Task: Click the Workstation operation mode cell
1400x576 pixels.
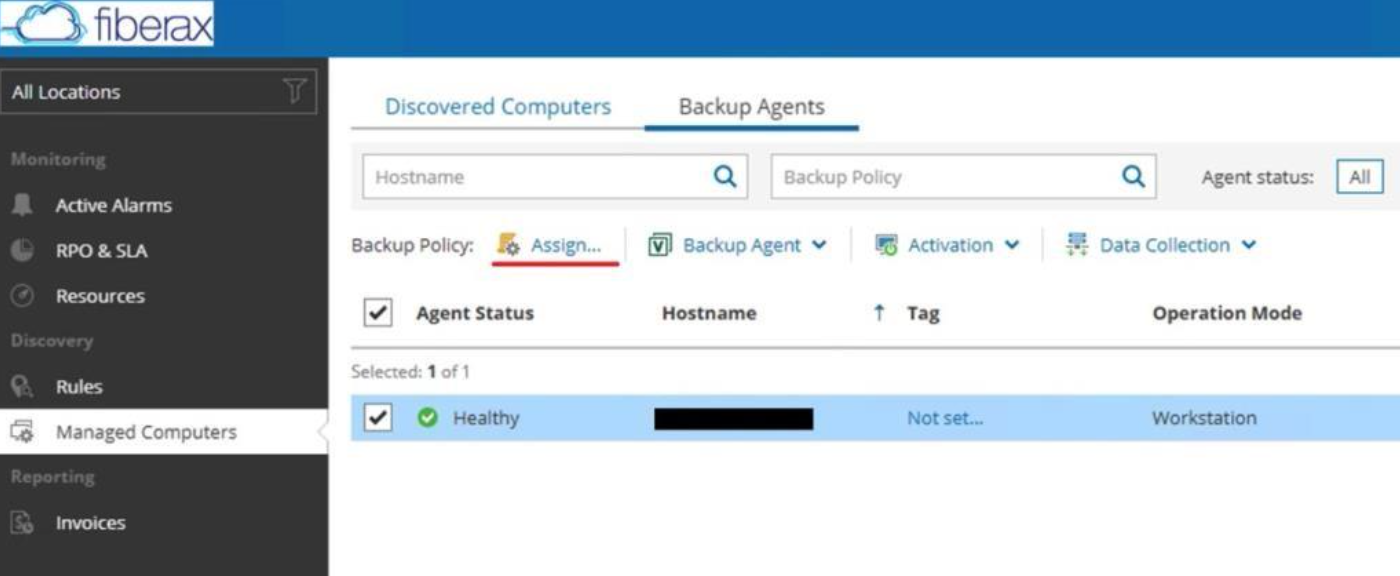Action: coord(1204,418)
